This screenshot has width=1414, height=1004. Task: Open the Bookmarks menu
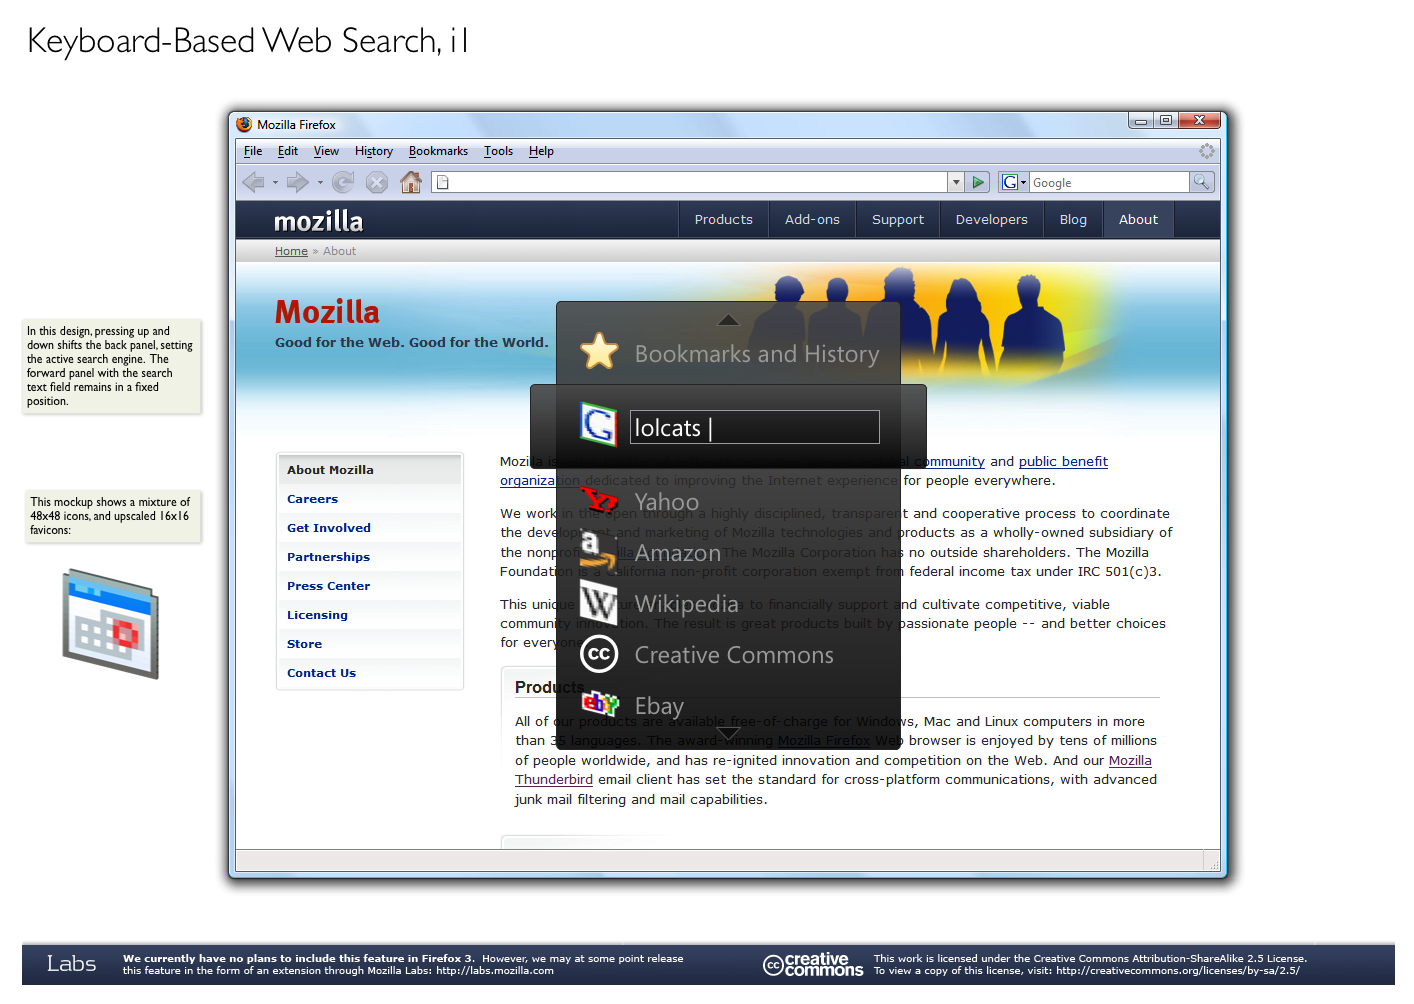438,151
